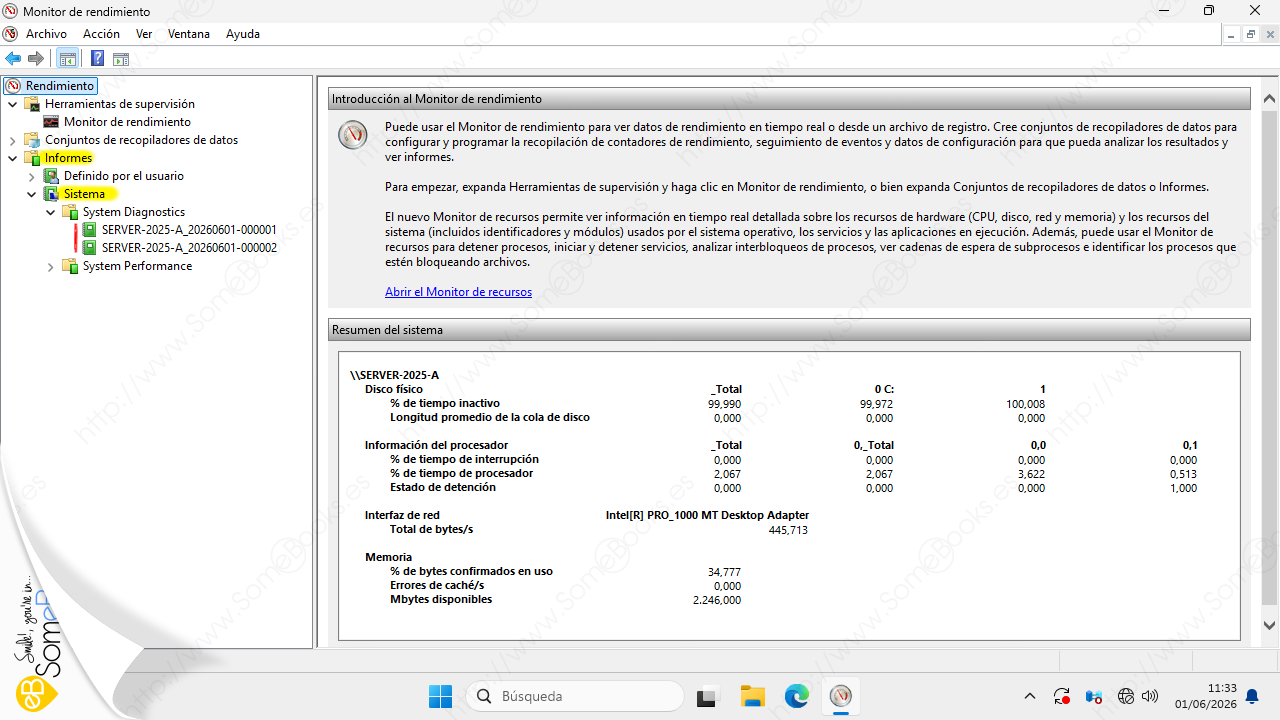Click the vertical scrollbar thumb in details pane
1280x720 pixels.
coord(1270,356)
